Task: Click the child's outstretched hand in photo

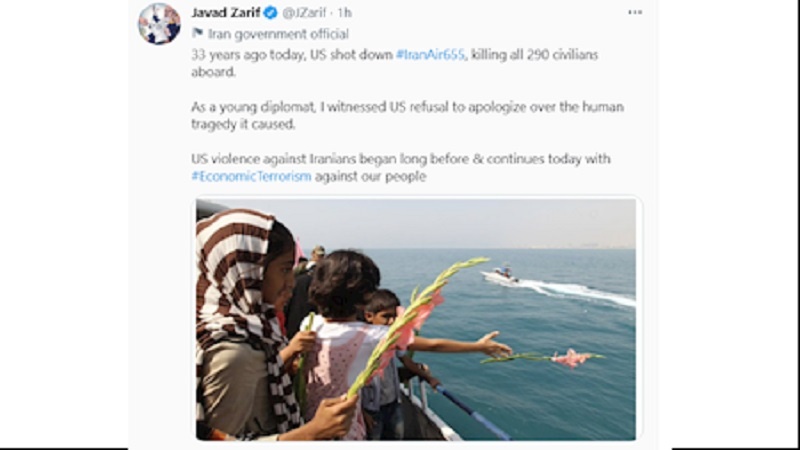Action: point(493,345)
